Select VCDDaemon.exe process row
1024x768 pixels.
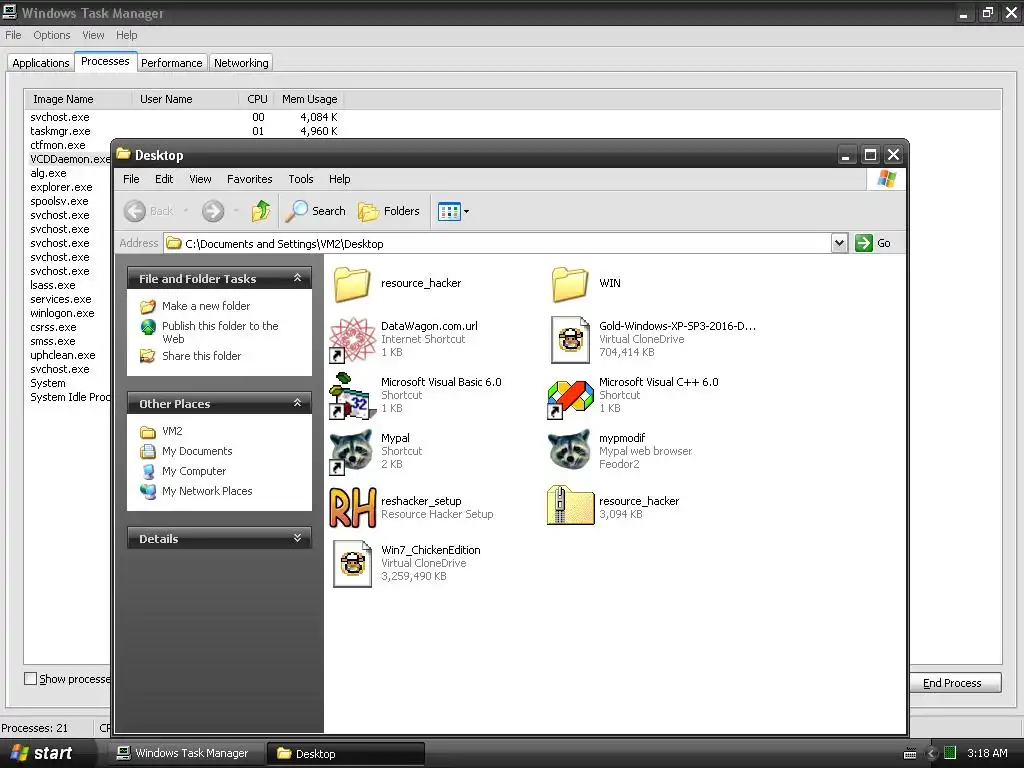(x=69, y=159)
